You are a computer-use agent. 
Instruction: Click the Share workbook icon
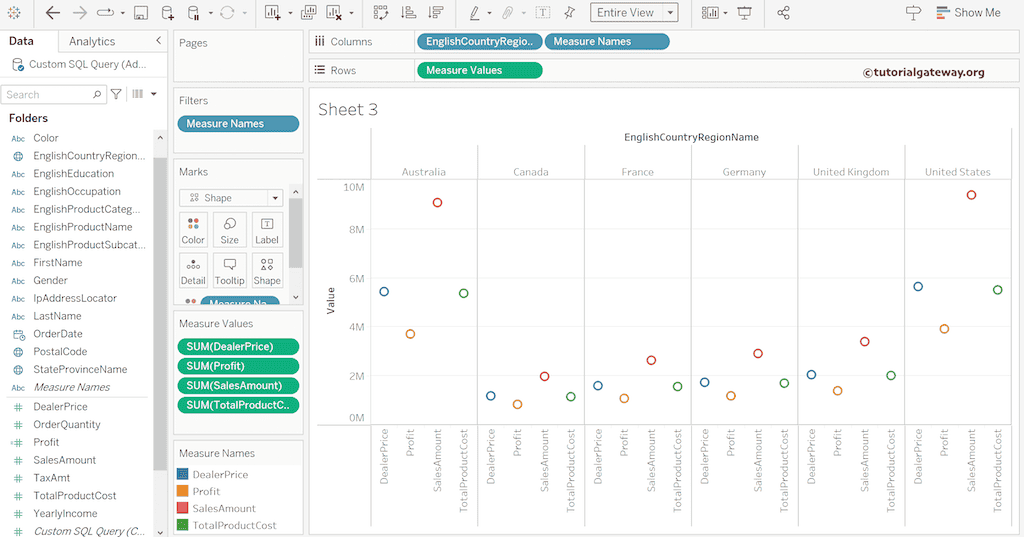click(x=784, y=12)
